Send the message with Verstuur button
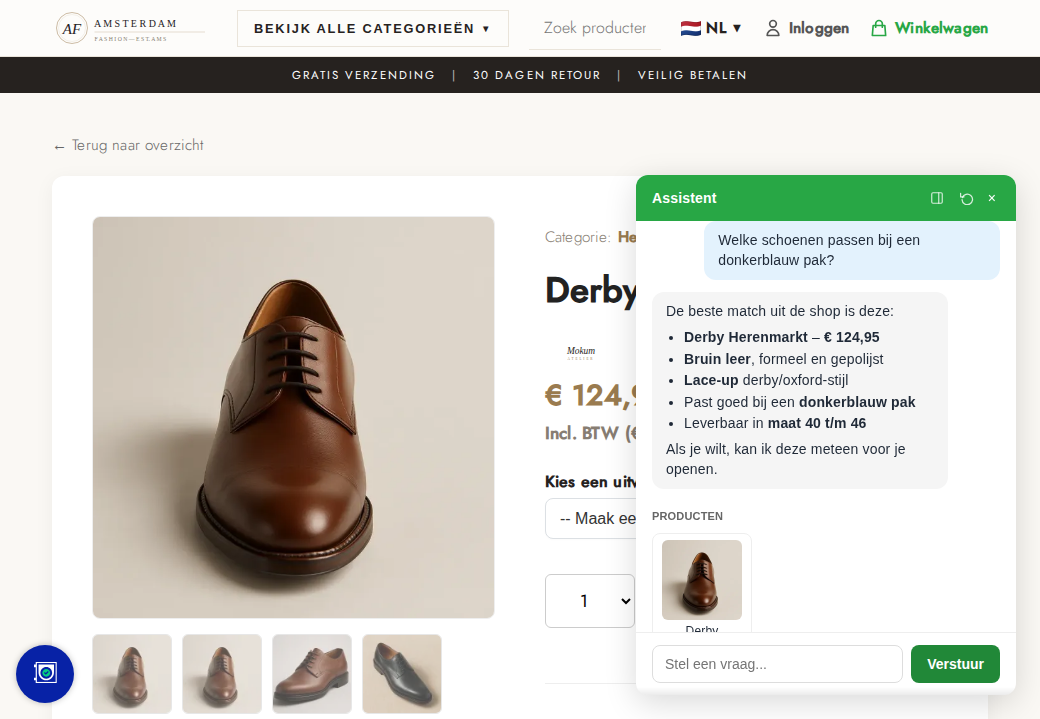The image size is (1040, 719). pyautogui.click(x=955, y=664)
